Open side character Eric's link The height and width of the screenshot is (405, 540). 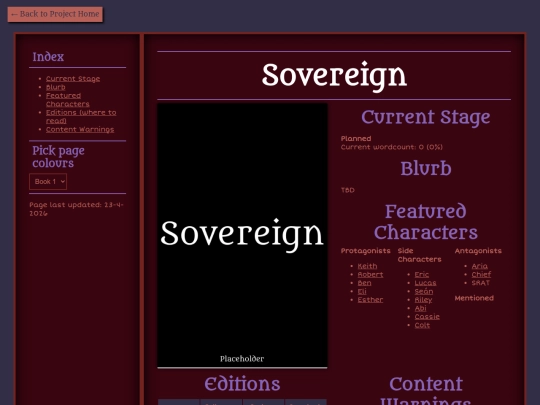pyautogui.click(x=422, y=274)
